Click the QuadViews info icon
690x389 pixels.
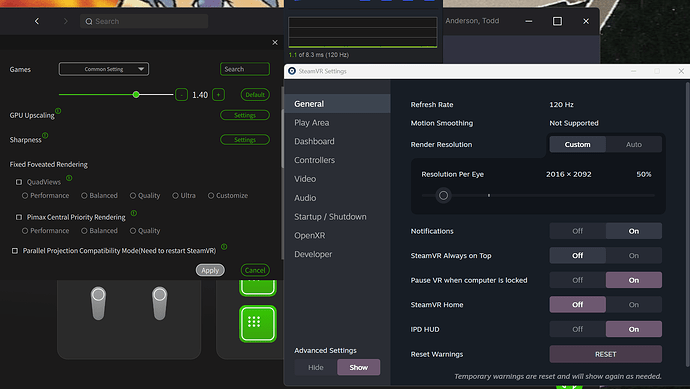coord(69,178)
